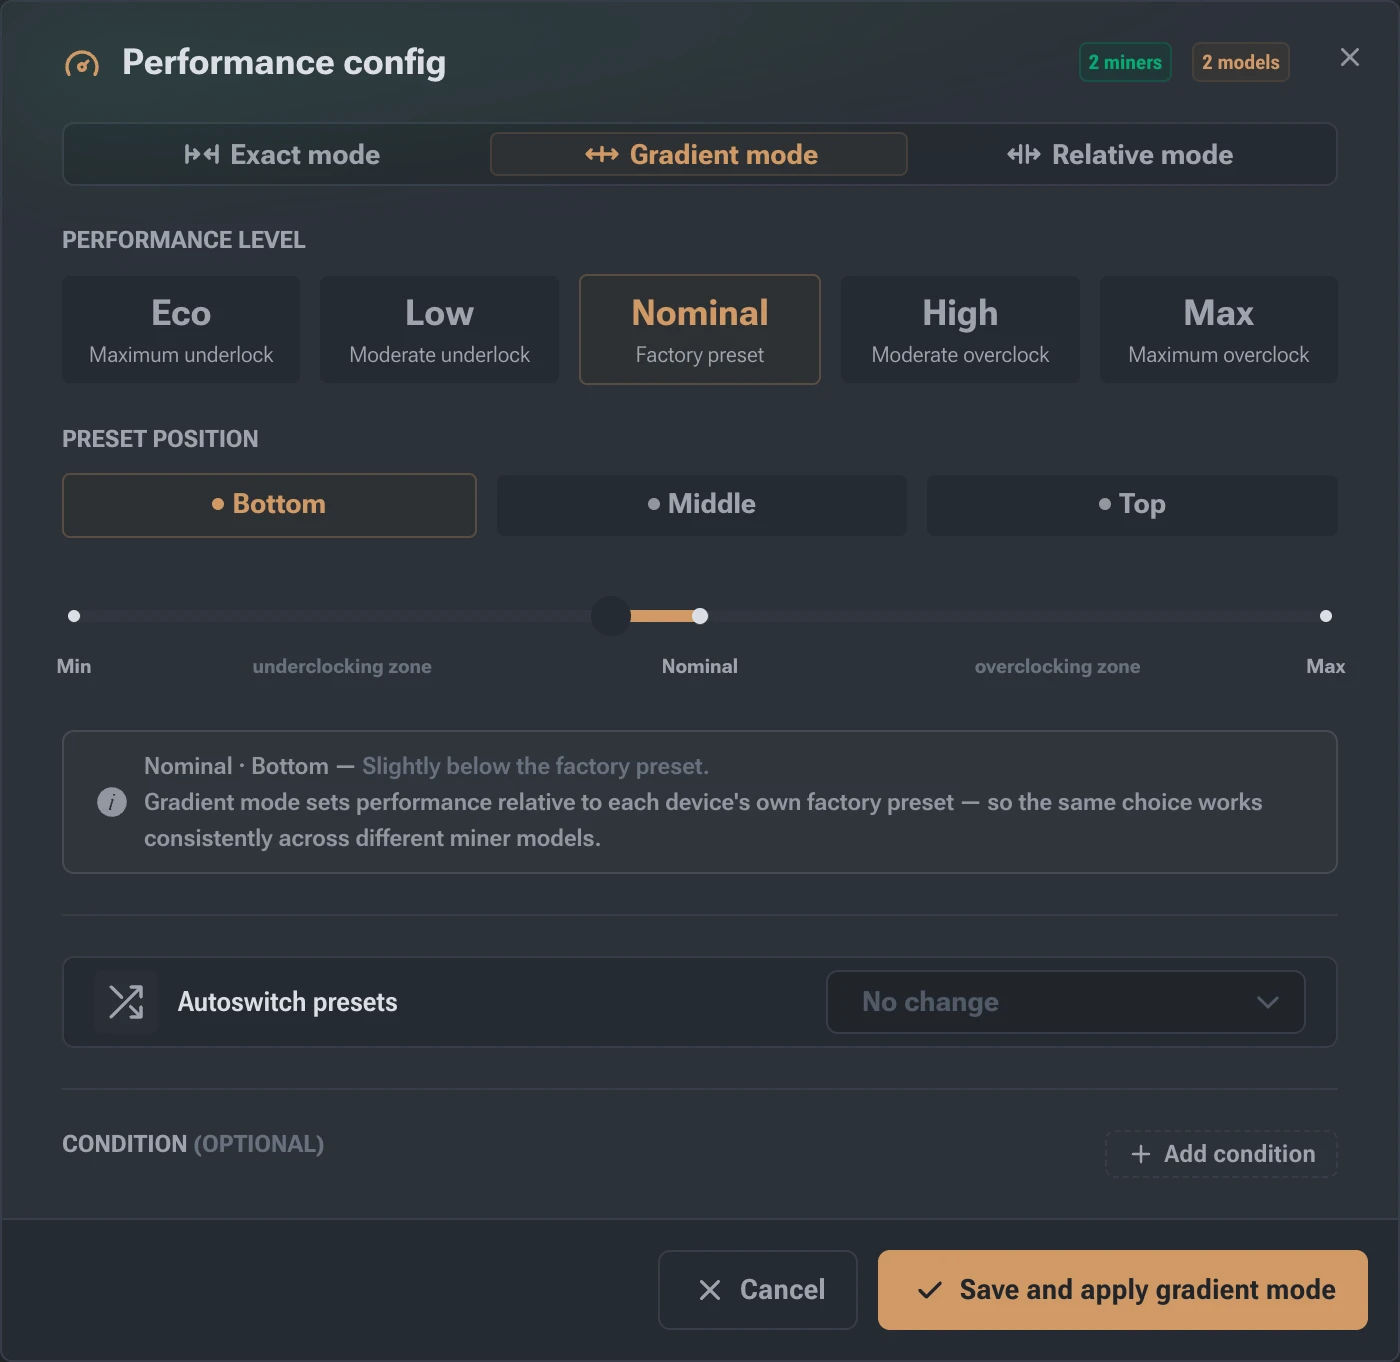Set preset position to Top

point(1132,505)
